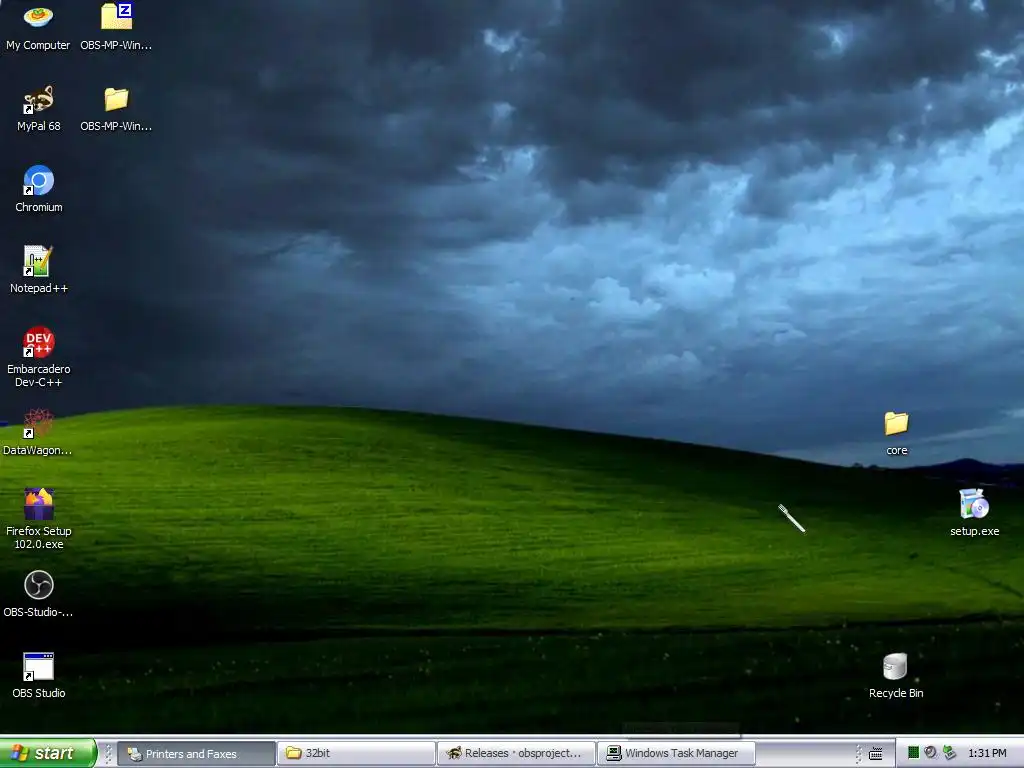Click the volume speaker tray icon
The height and width of the screenshot is (768, 1024).
coord(931,753)
